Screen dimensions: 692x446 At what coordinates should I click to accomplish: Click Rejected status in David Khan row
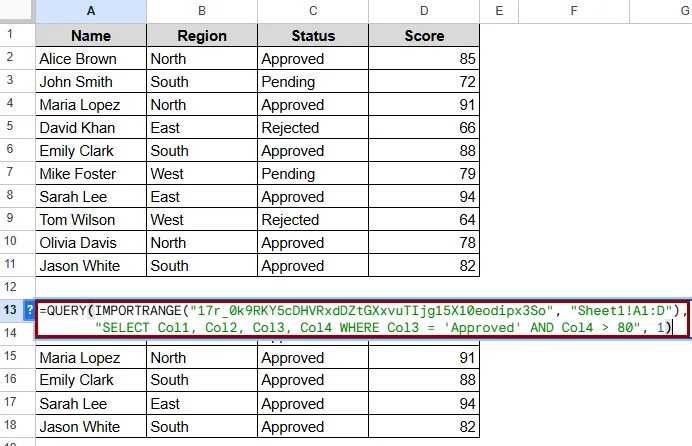coord(313,127)
